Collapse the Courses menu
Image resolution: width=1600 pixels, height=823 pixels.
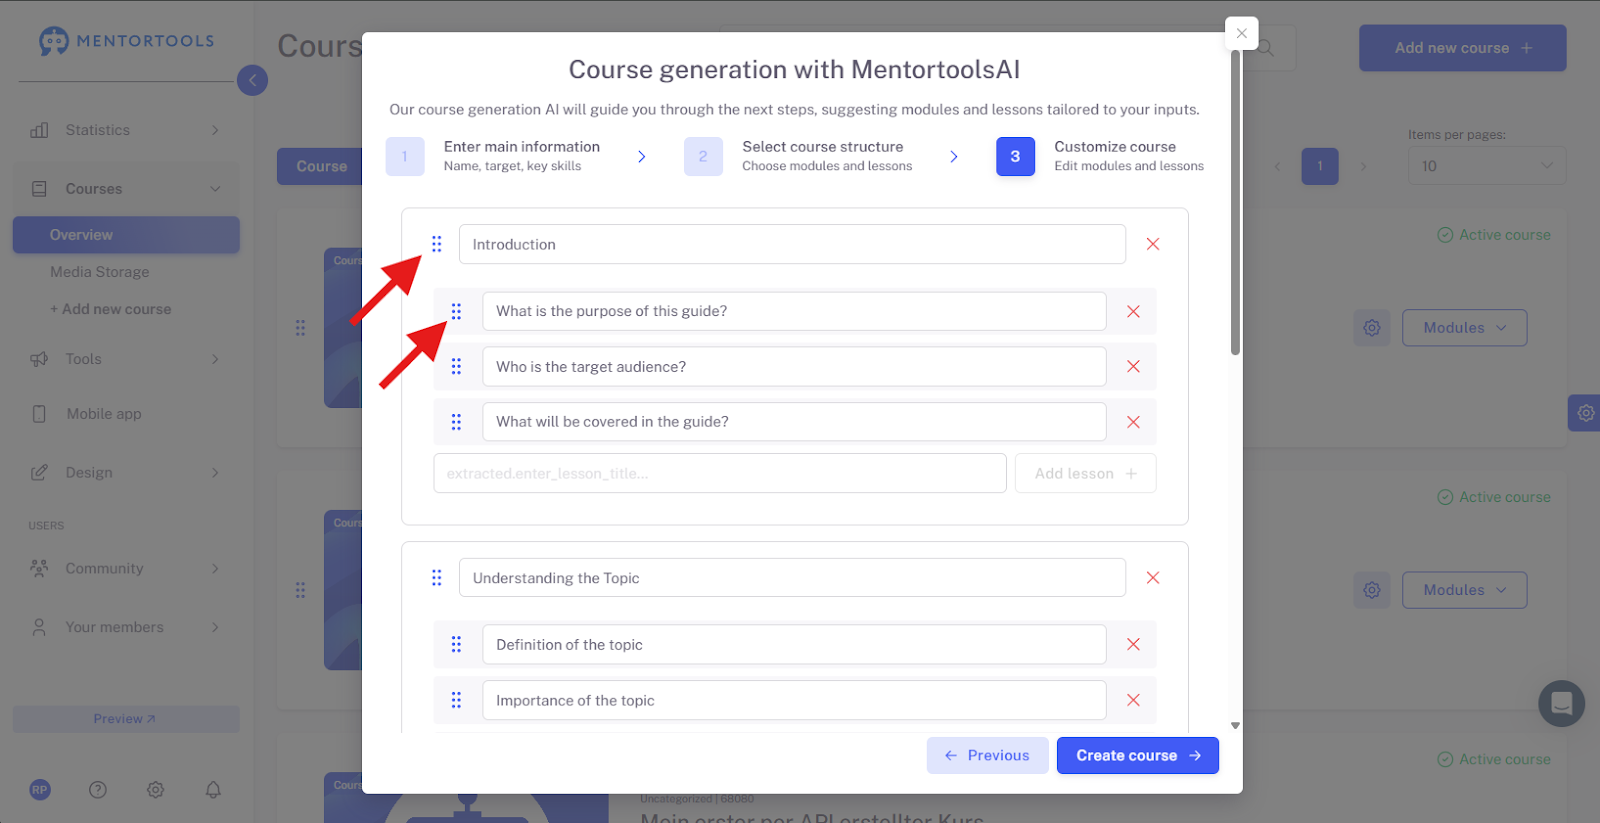126,189
